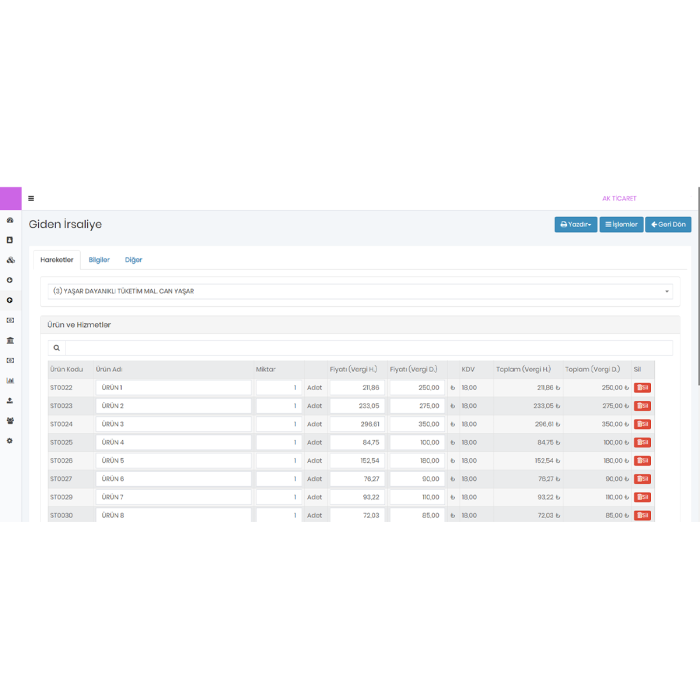Click the ÜRÜN 1 name input field
The height and width of the screenshot is (700, 700).
(x=173, y=388)
